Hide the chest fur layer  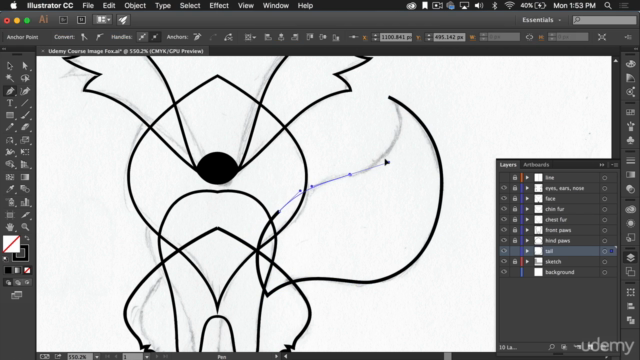tap(504, 220)
